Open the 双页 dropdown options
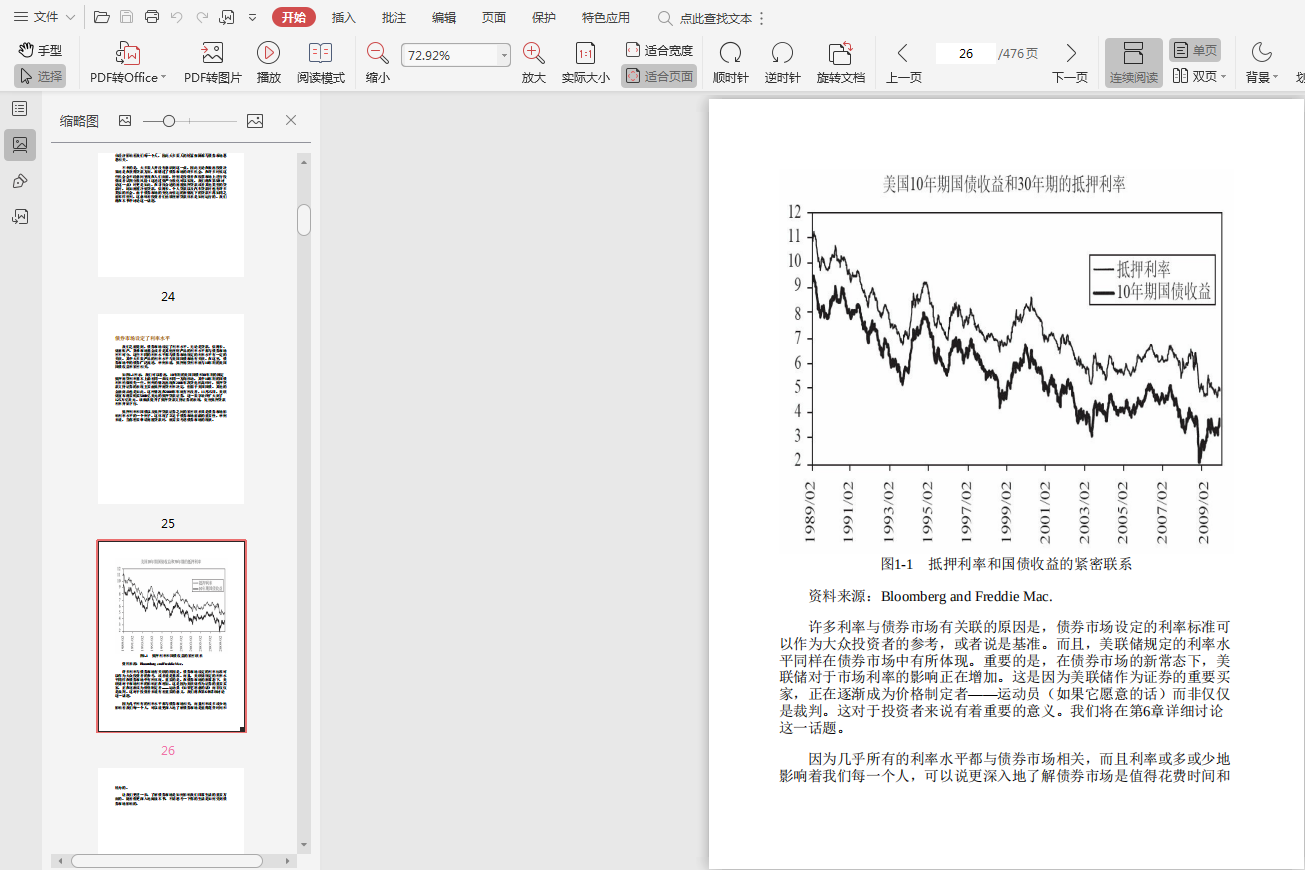The height and width of the screenshot is (870, 1305). tap(1200, 76)
